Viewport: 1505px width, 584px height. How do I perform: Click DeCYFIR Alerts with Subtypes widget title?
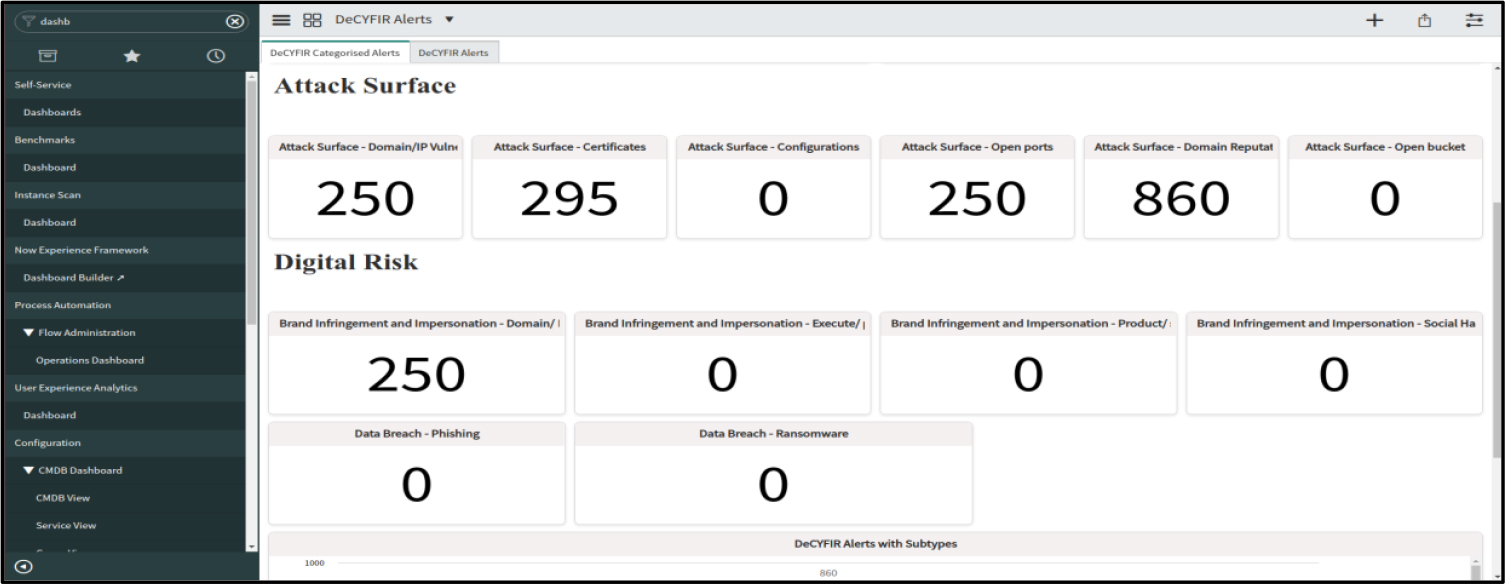pos(875,544)
